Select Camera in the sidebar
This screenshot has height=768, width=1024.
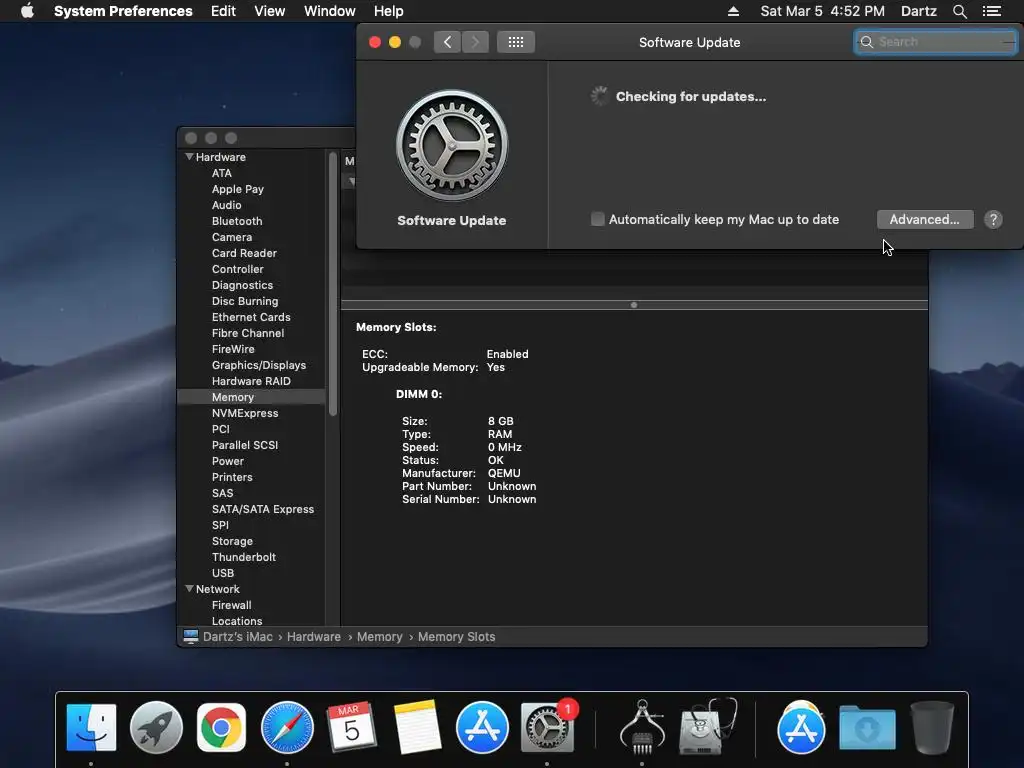232,237
